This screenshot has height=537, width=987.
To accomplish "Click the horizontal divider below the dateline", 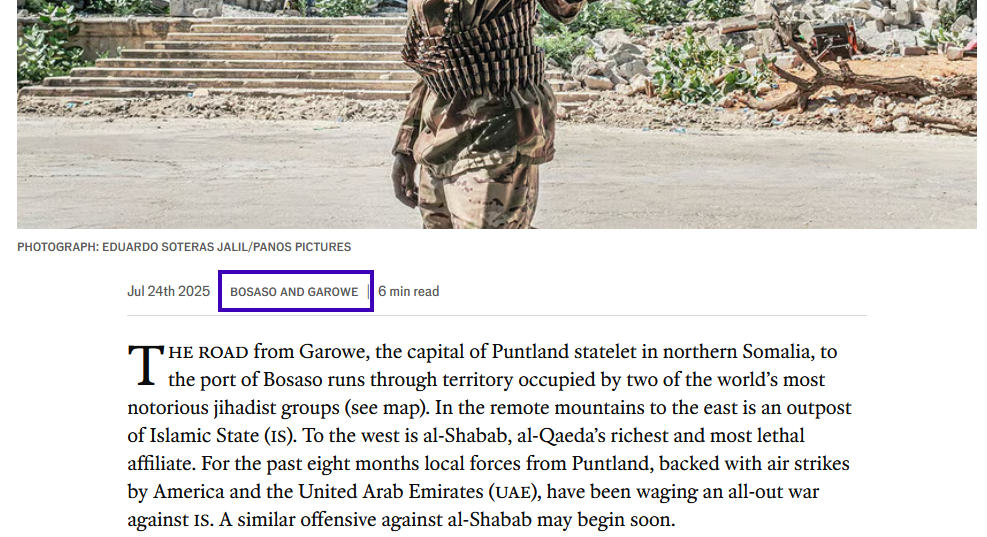I will (497, 315).
